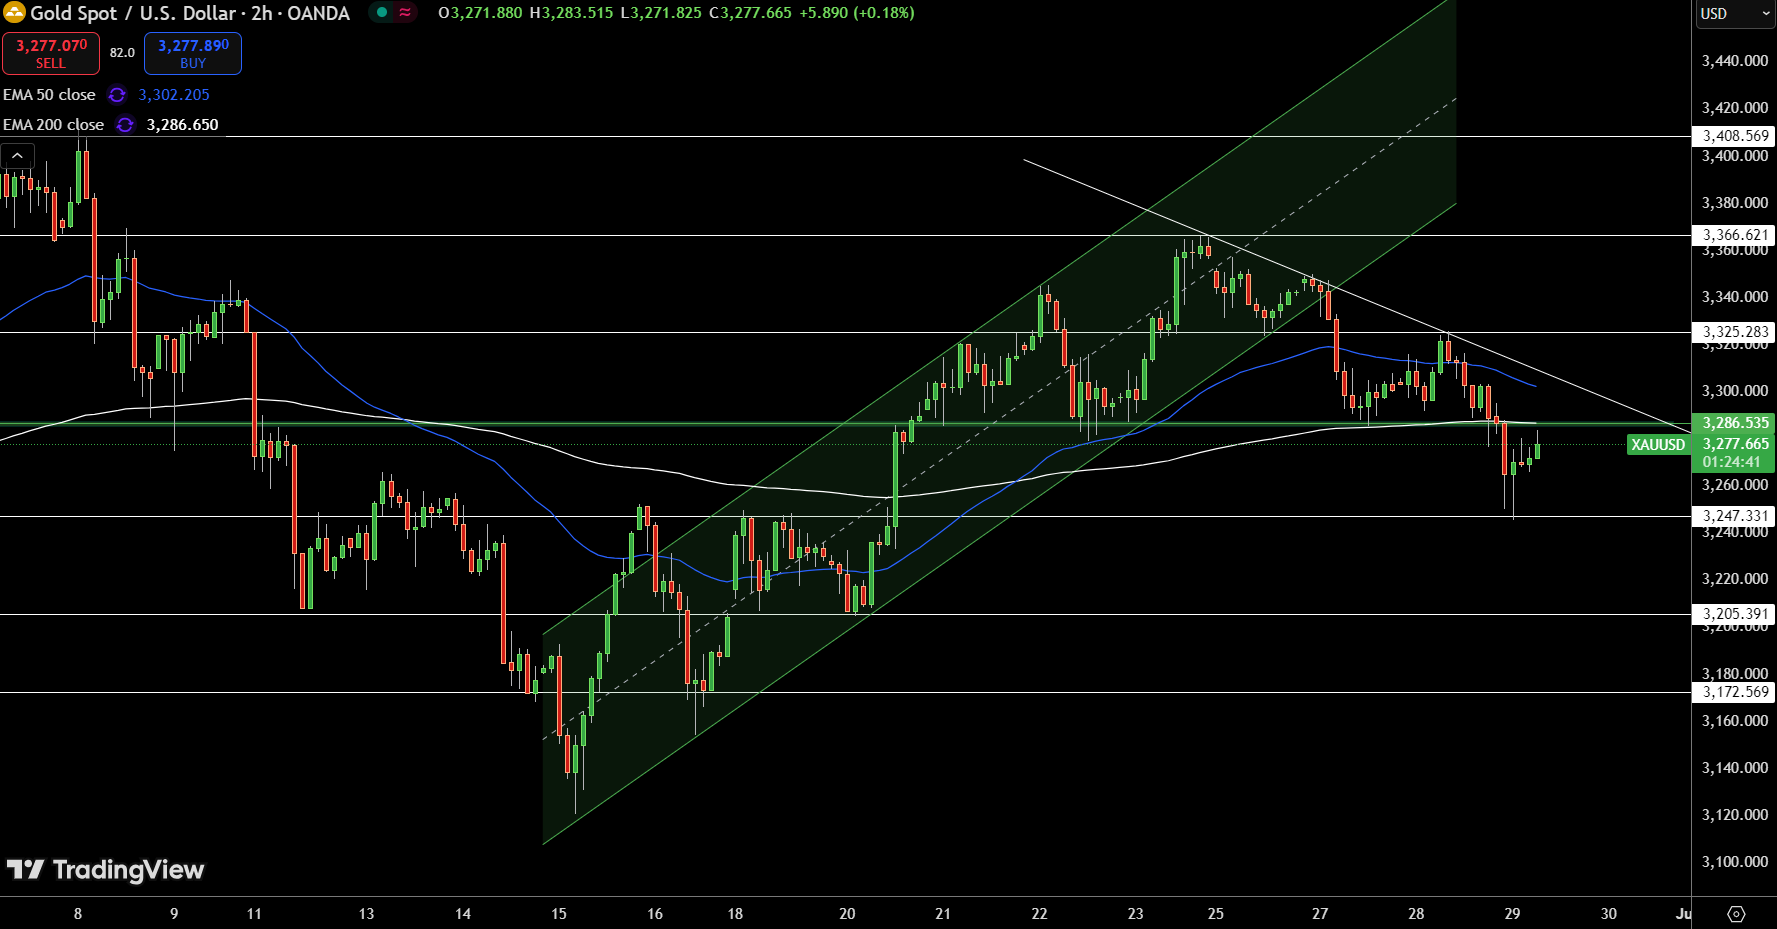Select the EMA 200 close indicator label

pyautogui.click(x=53, y=125)
